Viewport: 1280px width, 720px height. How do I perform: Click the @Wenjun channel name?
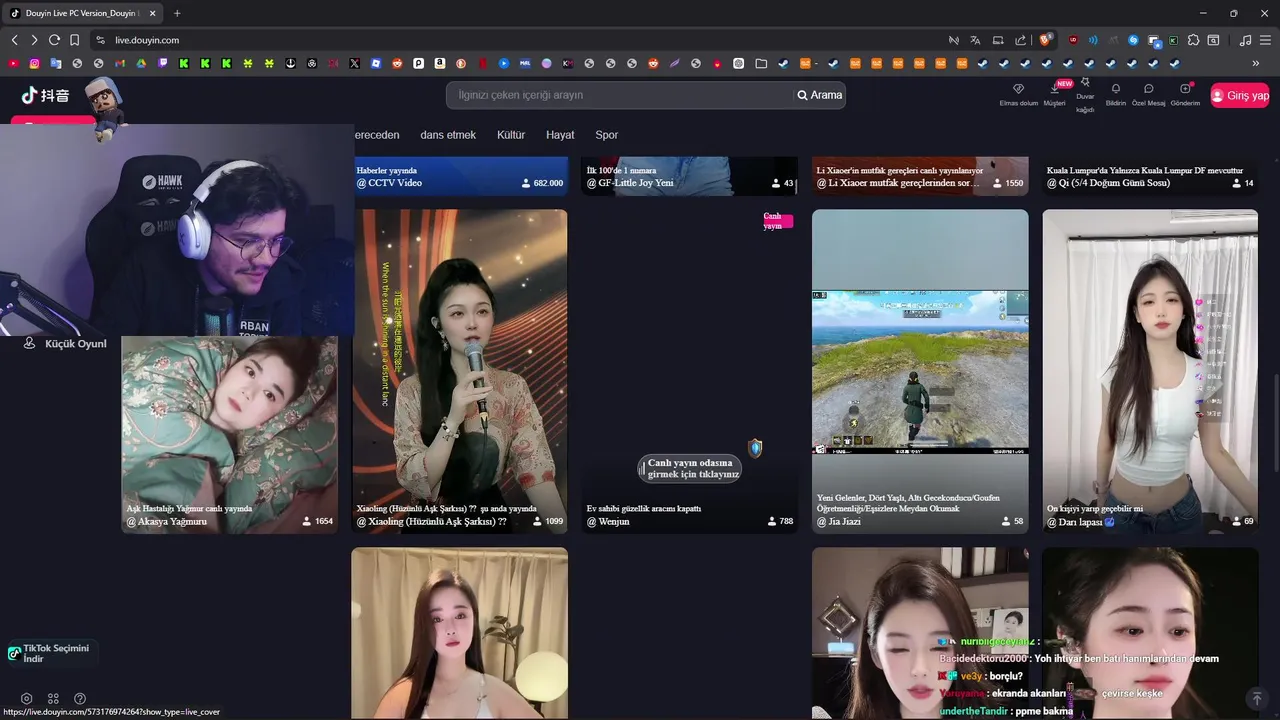(x=608, y=521)
